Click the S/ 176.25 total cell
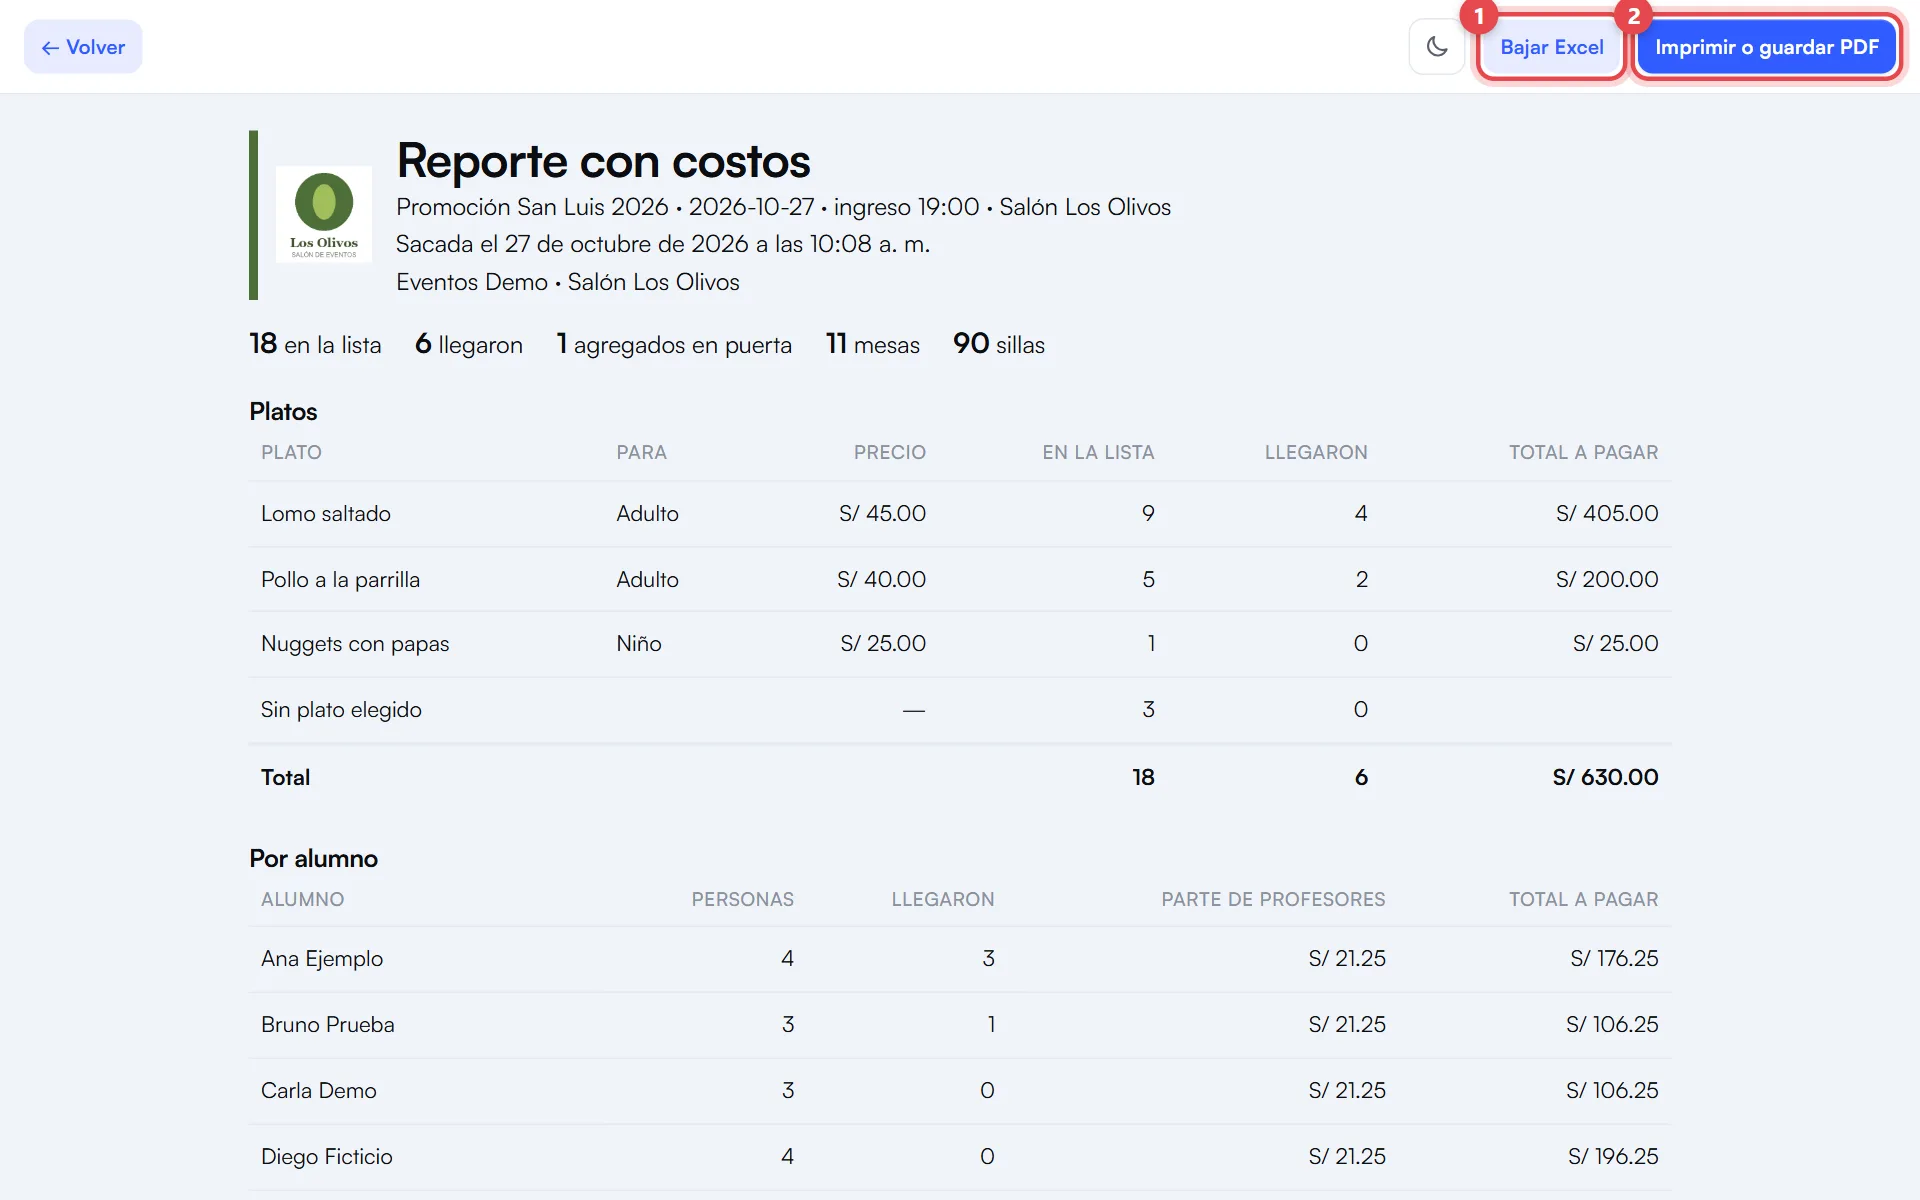 pos(1614,959)
